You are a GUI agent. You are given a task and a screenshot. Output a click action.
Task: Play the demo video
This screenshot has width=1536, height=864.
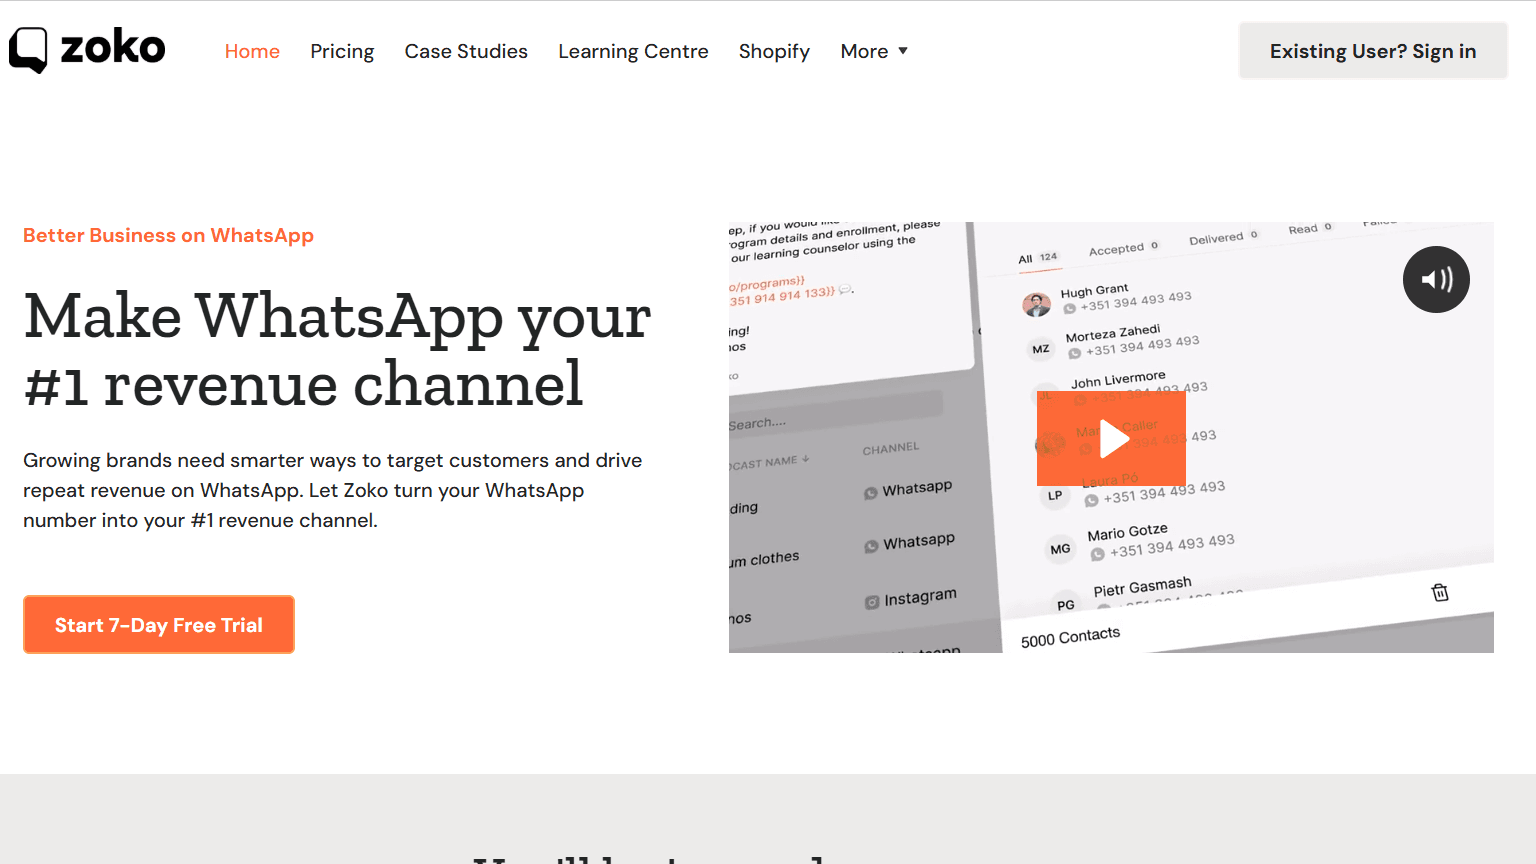tap(1111, 438)
